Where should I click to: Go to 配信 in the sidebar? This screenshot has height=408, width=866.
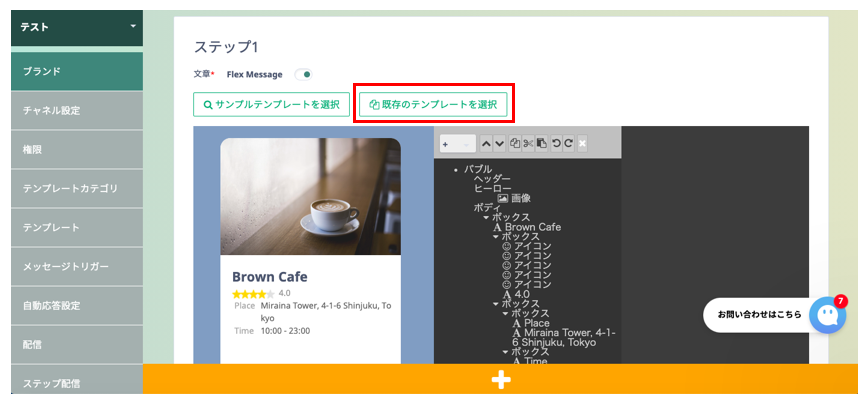click(x=77, y=345)
